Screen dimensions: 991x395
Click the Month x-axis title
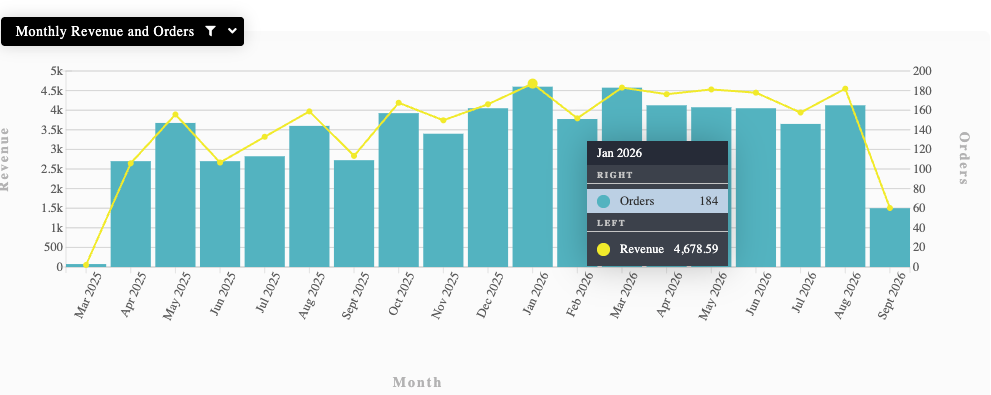pyautogui.click(x=417, y=382)
